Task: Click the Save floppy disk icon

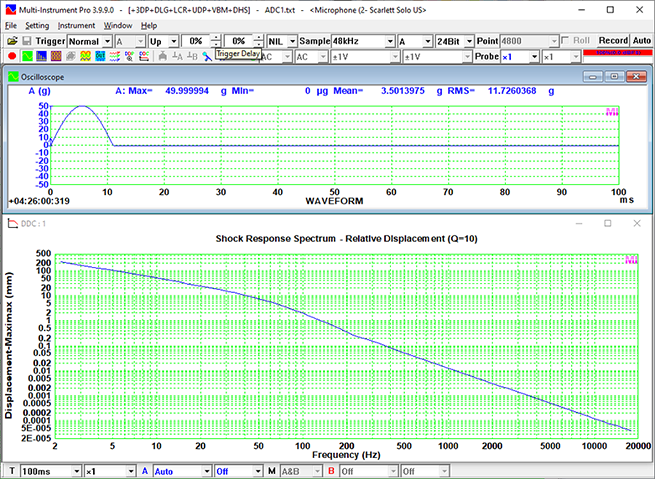Action: coord(26,41)
